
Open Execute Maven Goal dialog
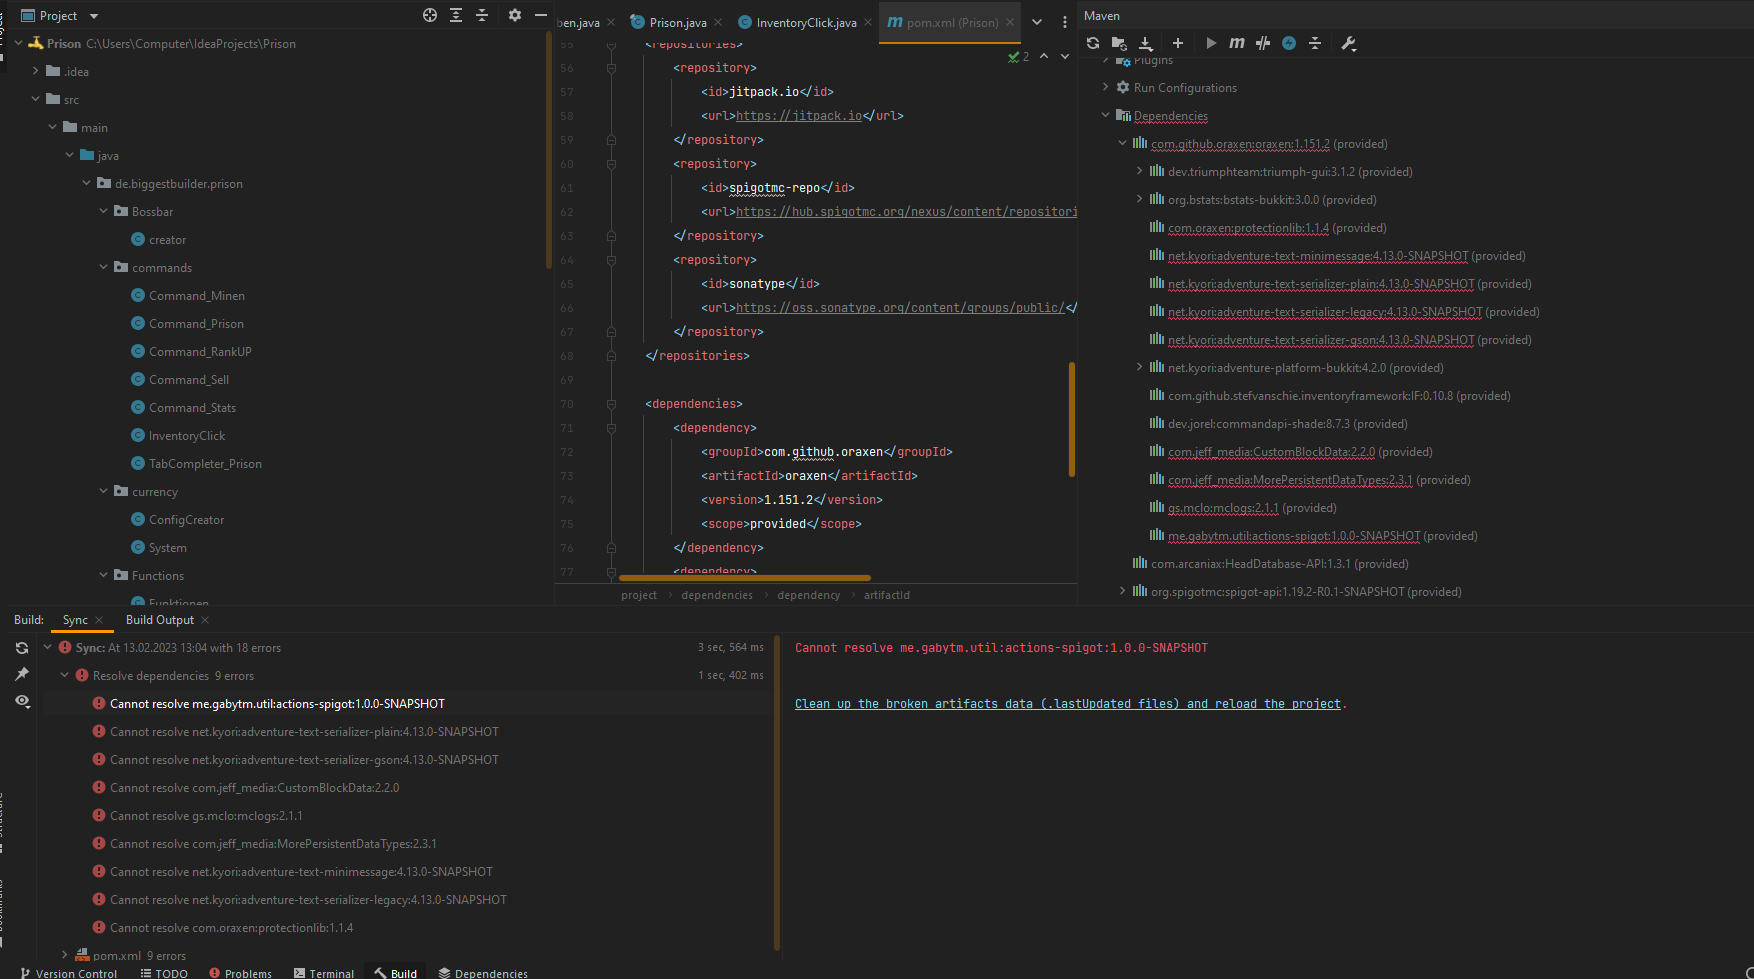click(x=1237, y=43)
